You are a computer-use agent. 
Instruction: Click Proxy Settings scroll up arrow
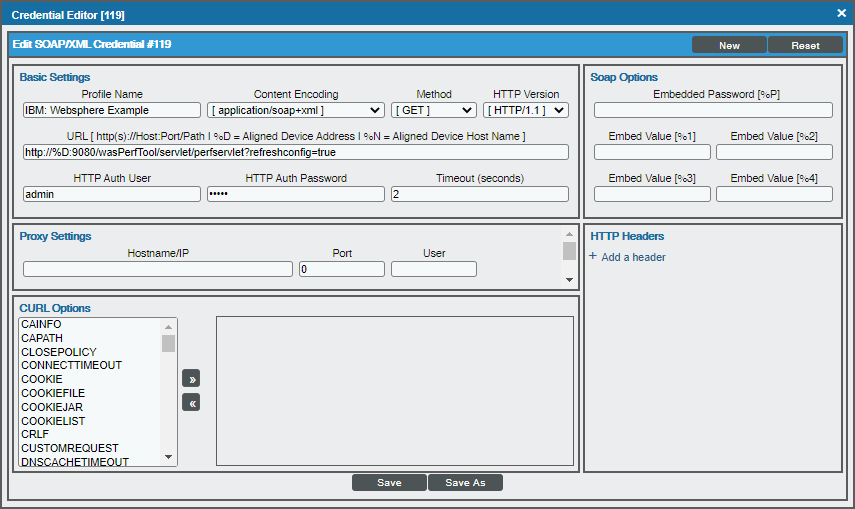coord(569,234)
